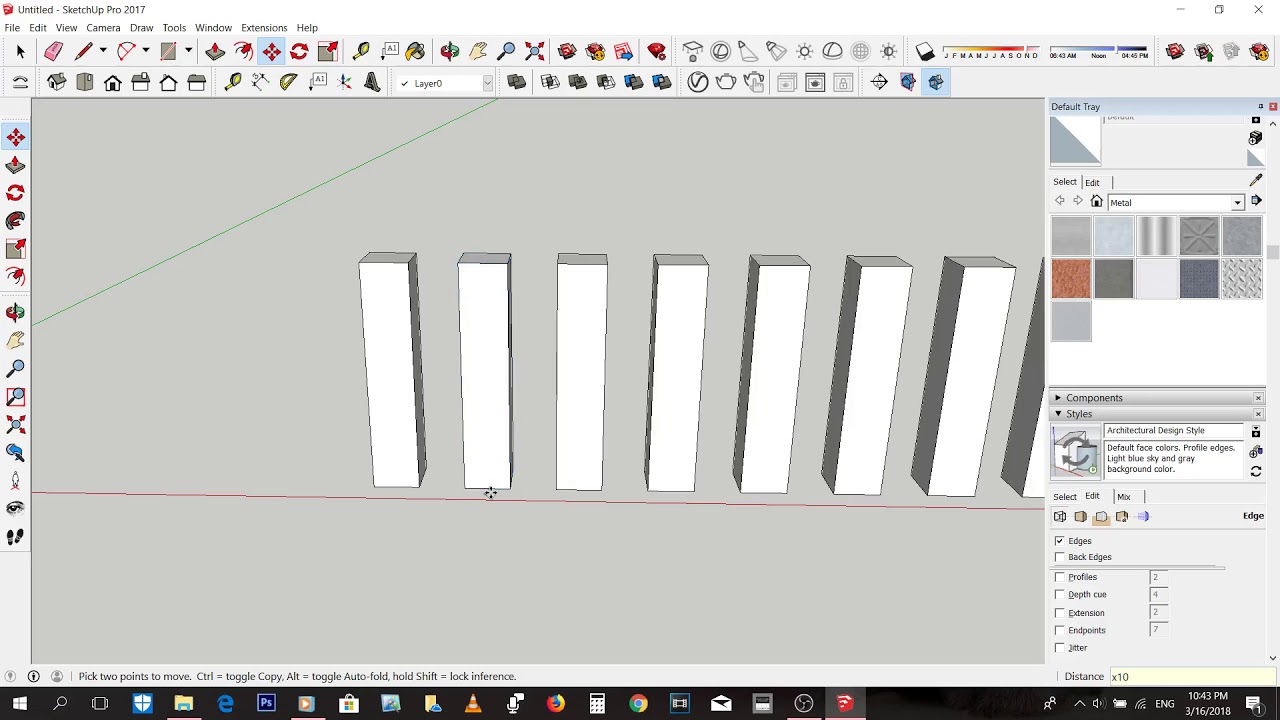The height and width of the screenshot is (720, 1280).
Task: Open the Line tool dropdown arrow
Action: 102,51
